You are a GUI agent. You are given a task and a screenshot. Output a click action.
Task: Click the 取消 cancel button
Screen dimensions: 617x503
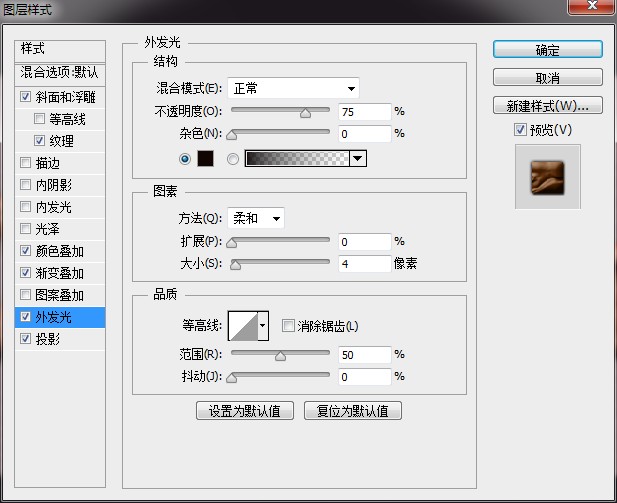548,78
